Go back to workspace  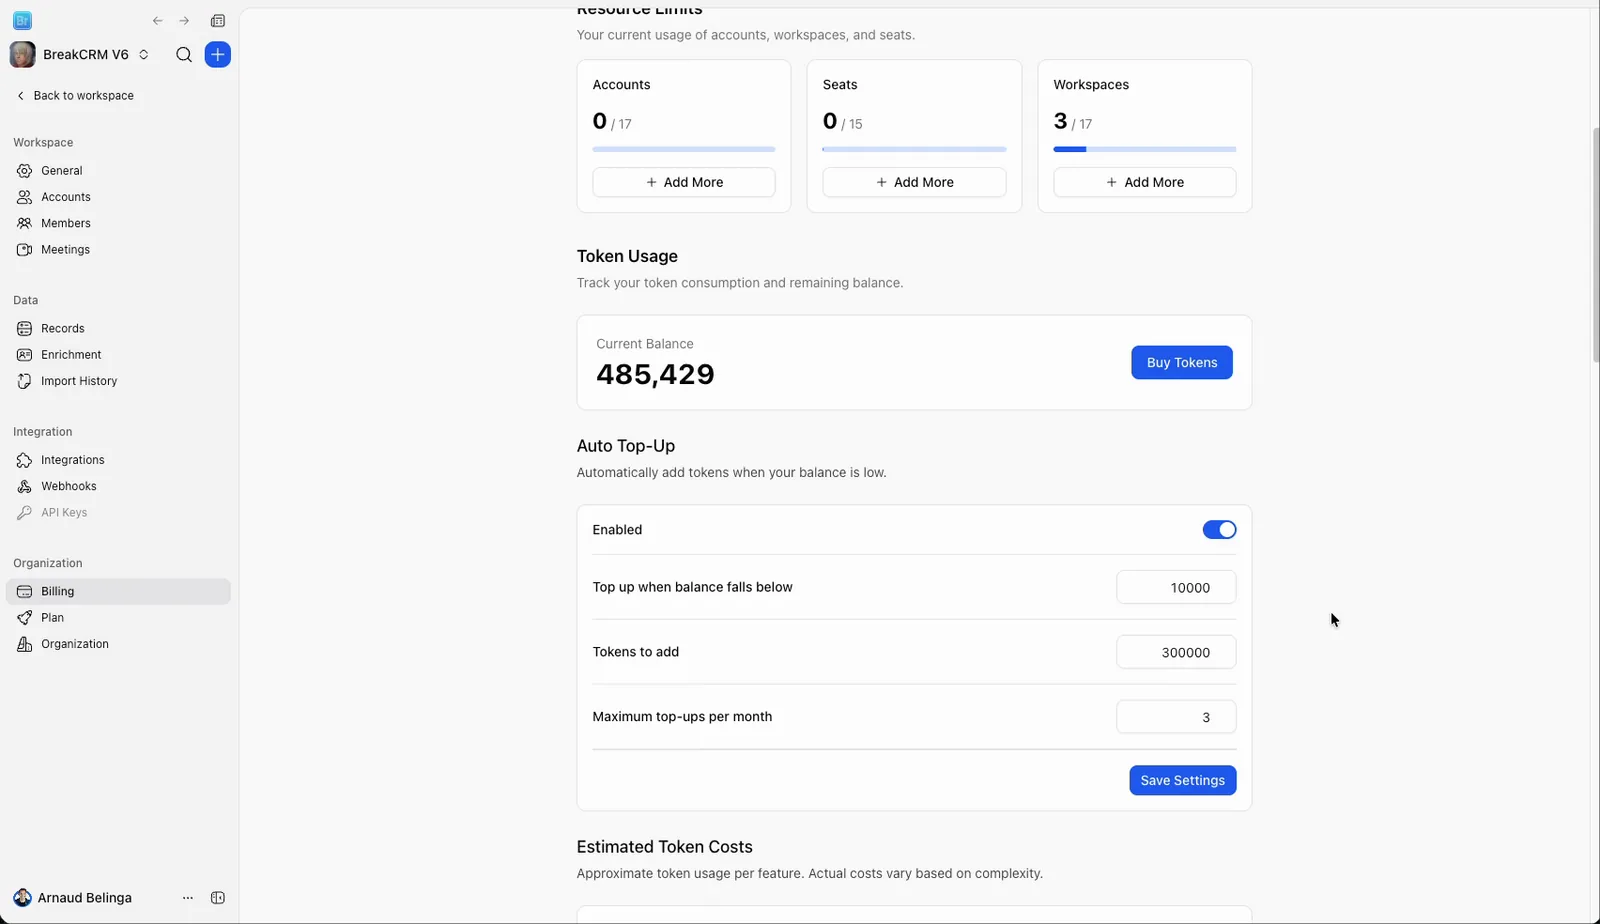tap(75, 96)
